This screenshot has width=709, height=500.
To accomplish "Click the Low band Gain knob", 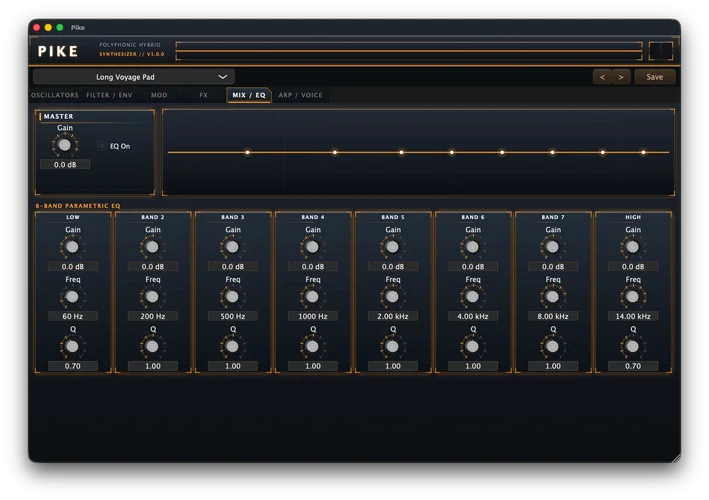I will pyautogui.click(x=72, y=247).
